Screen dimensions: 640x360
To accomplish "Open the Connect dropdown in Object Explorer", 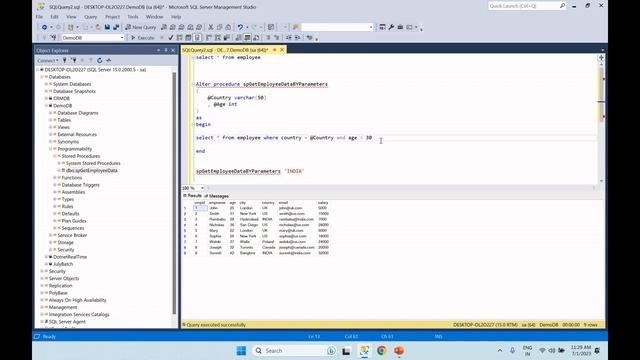I will pyautogui.click(x=48, y=60).
